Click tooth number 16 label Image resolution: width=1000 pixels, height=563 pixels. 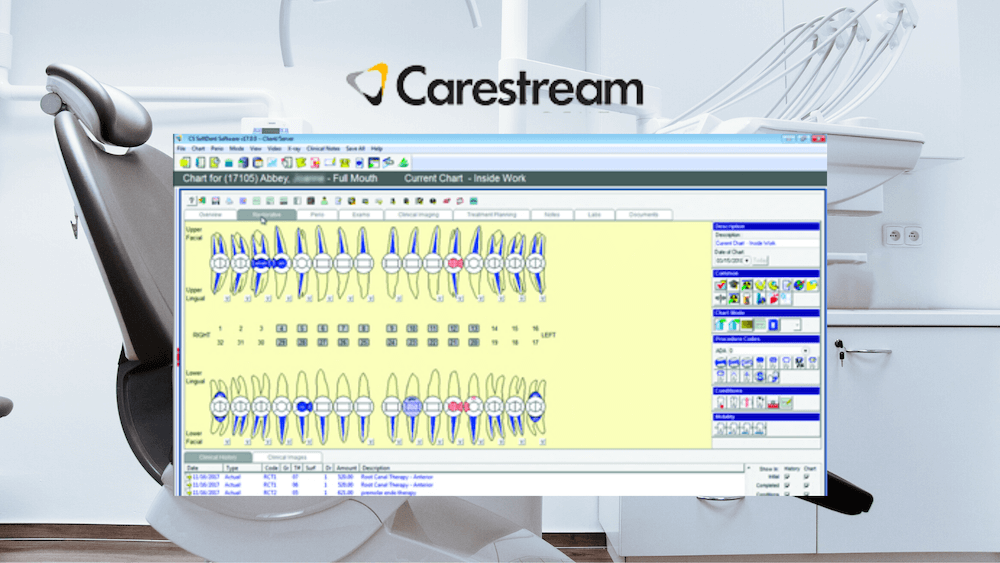coord(535,328)
